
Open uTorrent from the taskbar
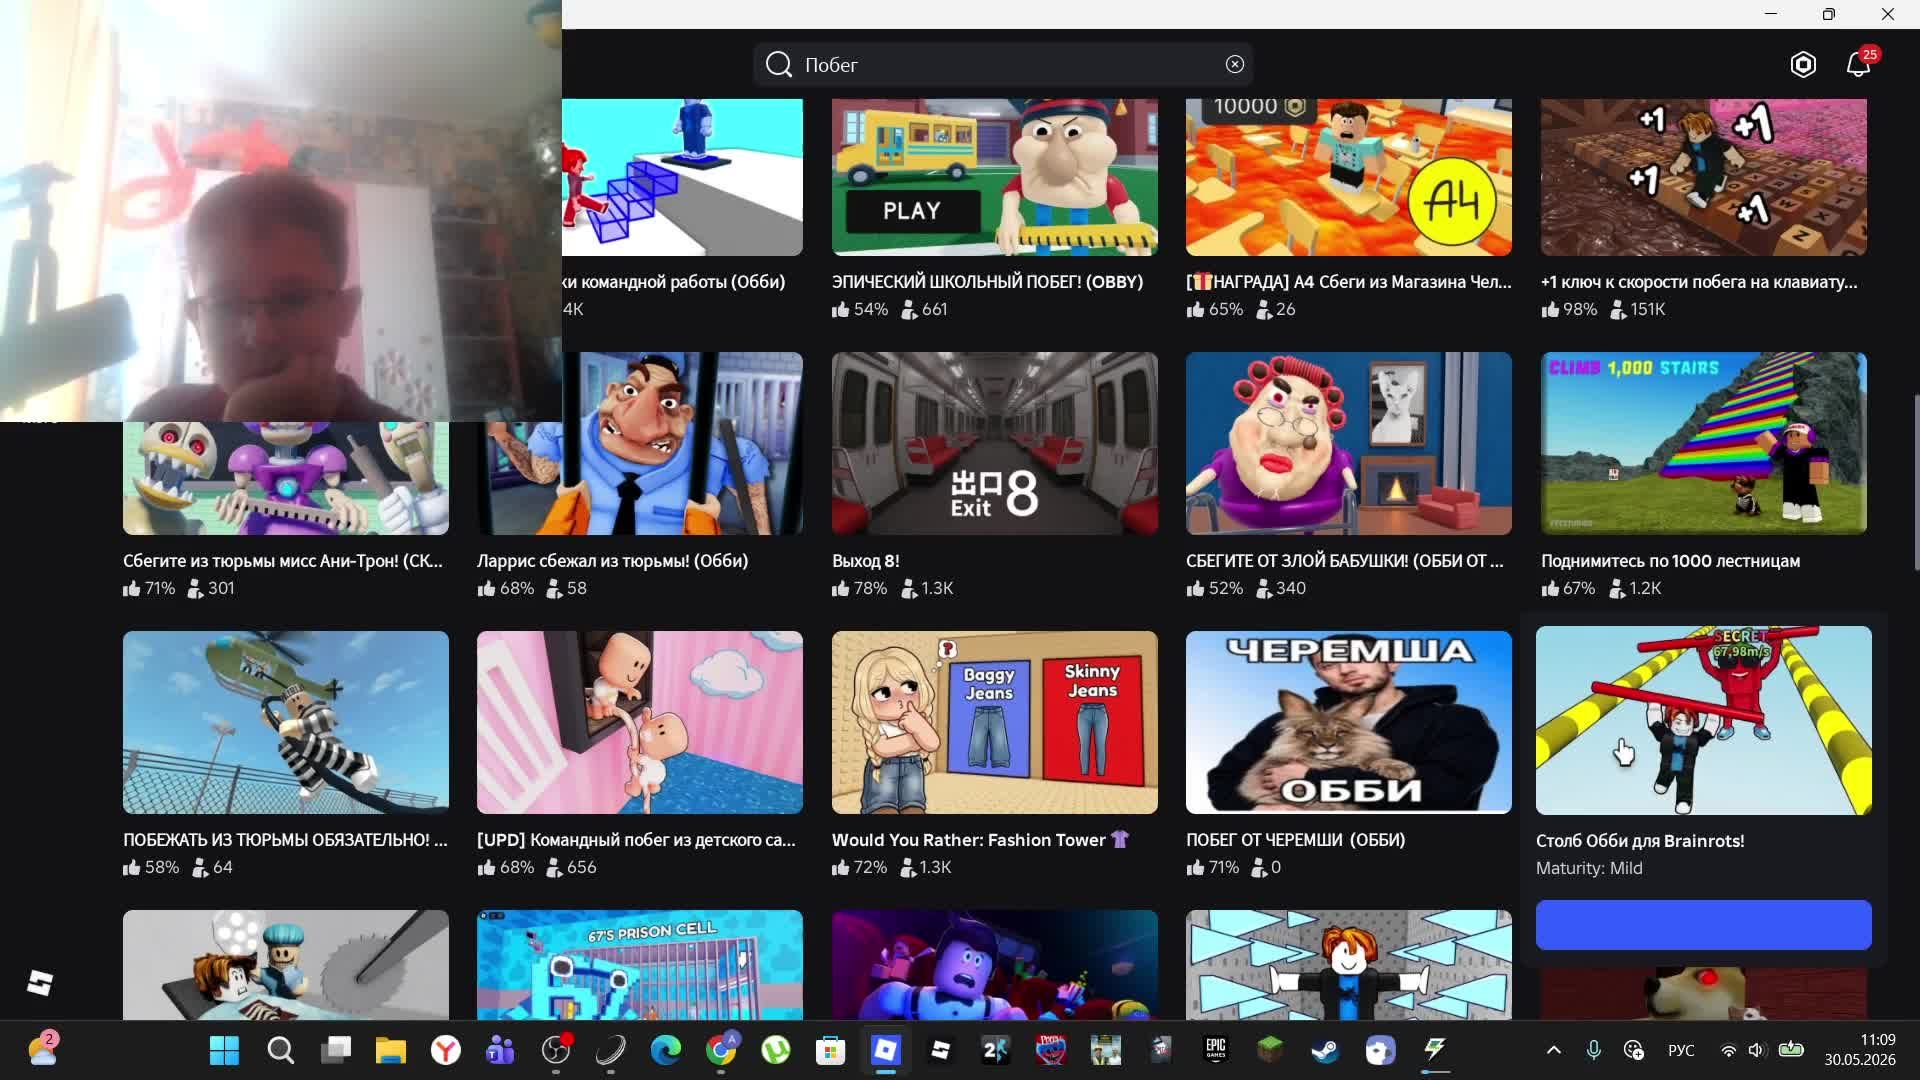776,1050
